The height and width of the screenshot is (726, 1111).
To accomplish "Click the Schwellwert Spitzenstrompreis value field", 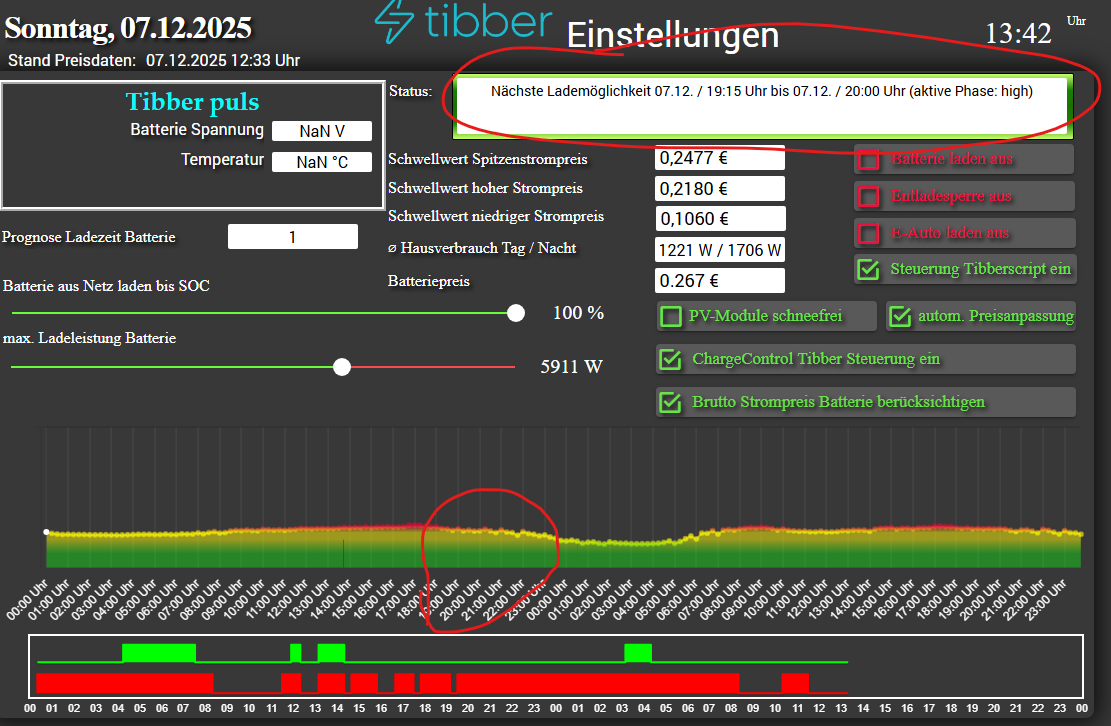I will [720, 158].
